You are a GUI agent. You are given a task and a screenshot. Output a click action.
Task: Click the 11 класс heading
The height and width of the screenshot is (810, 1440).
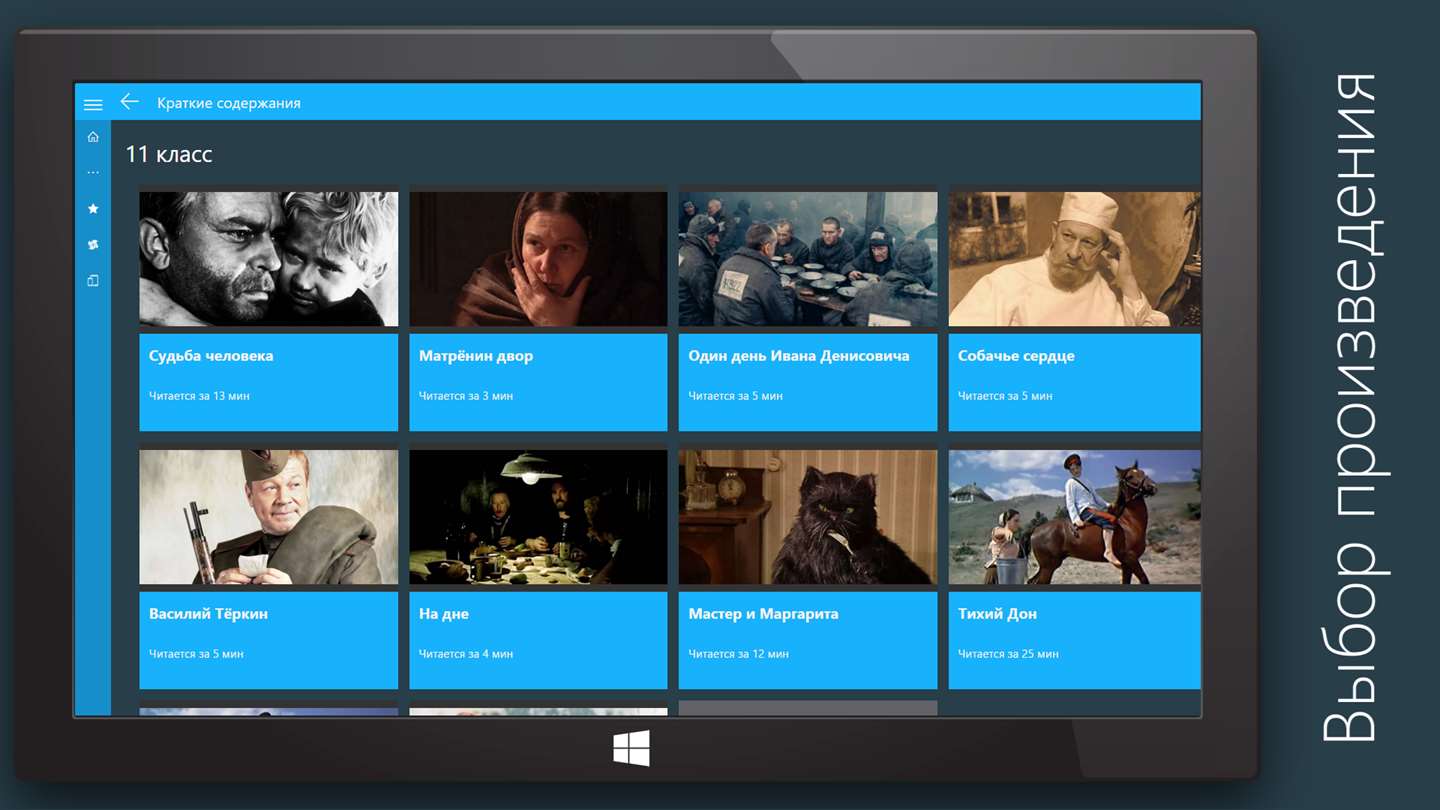click(169, 155)
